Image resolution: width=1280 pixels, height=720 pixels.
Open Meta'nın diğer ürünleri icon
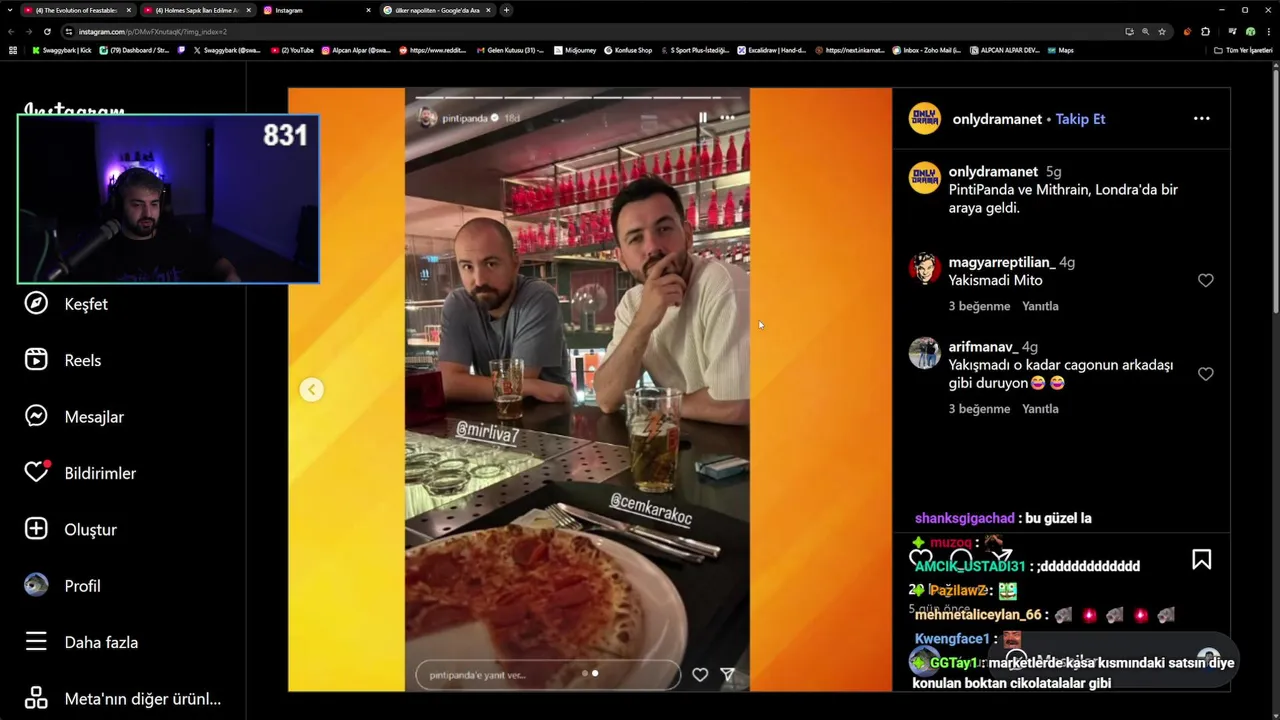pos(36,698)
